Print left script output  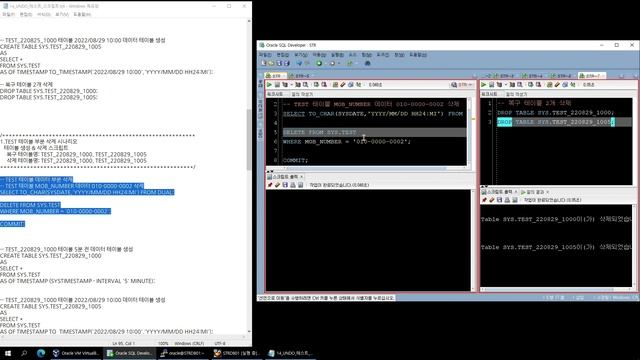pos(293,185)
